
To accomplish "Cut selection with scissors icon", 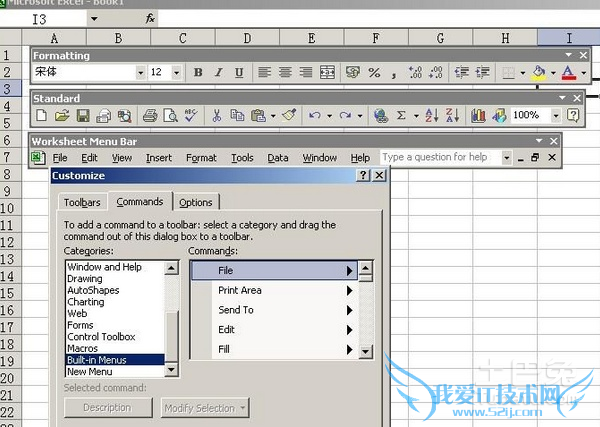I will click(x=217, y=115).
